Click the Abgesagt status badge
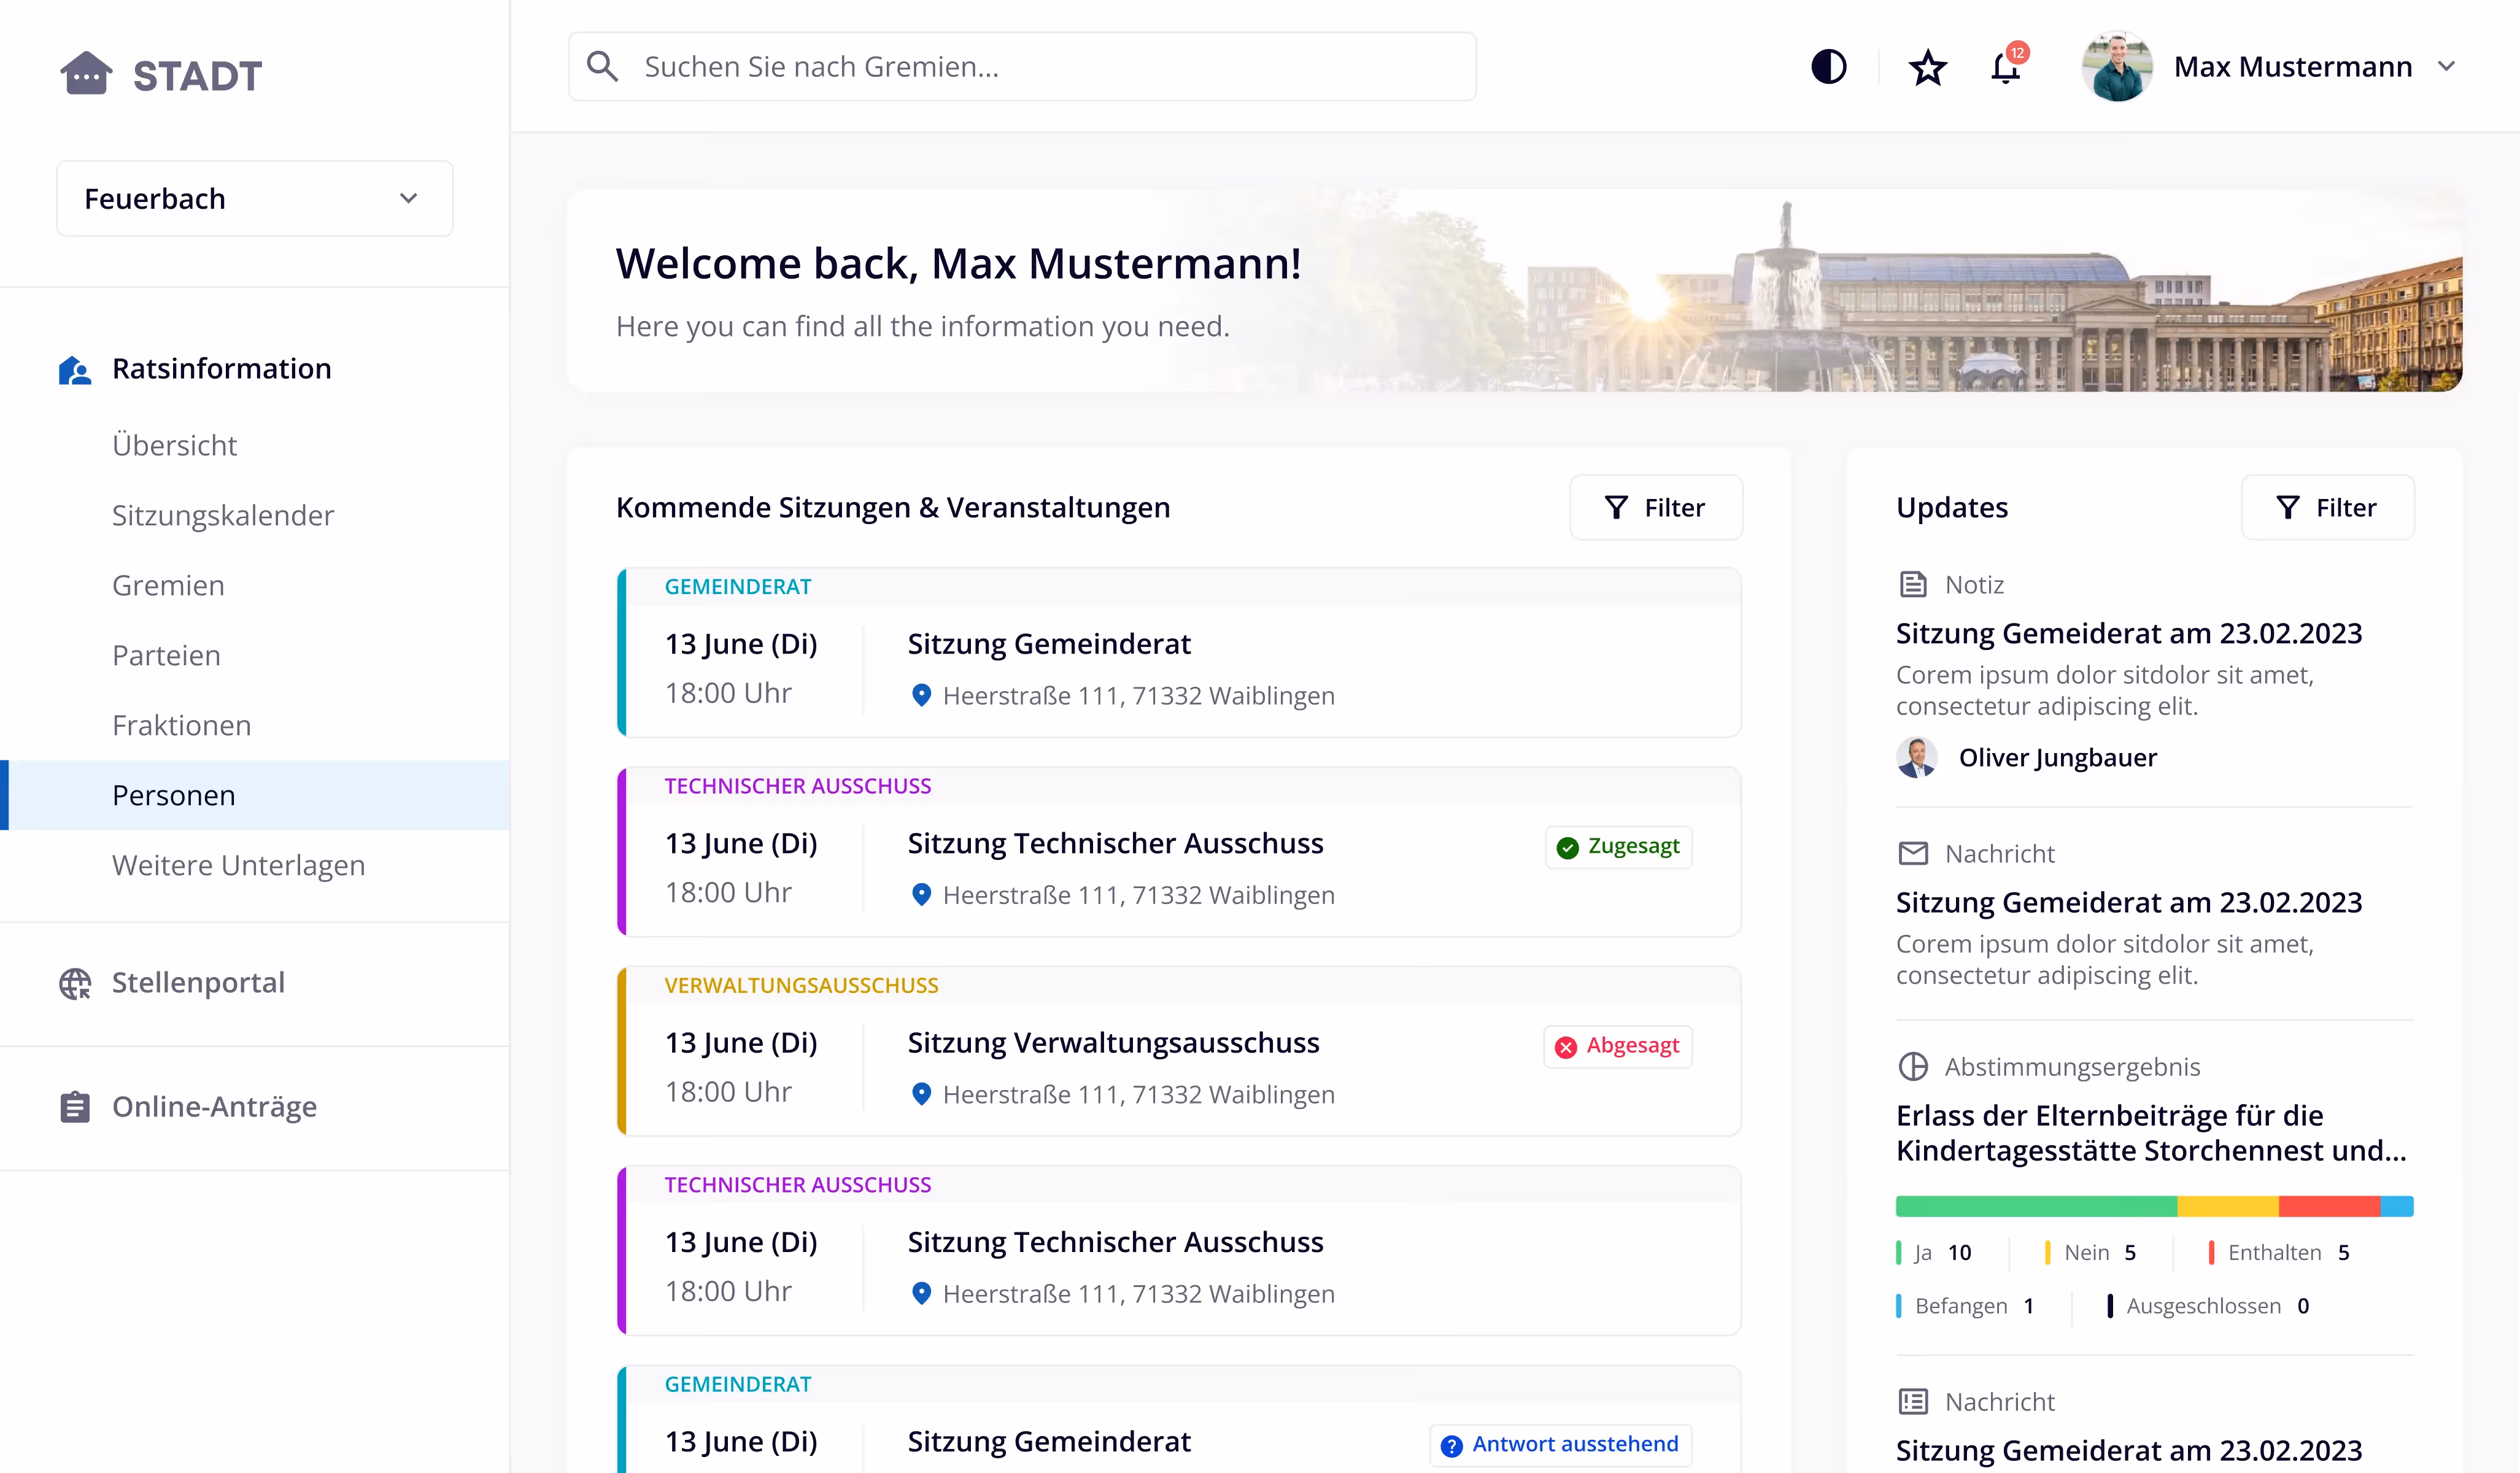This screenshot has width=2520, height=1473. point(1618,1046)
